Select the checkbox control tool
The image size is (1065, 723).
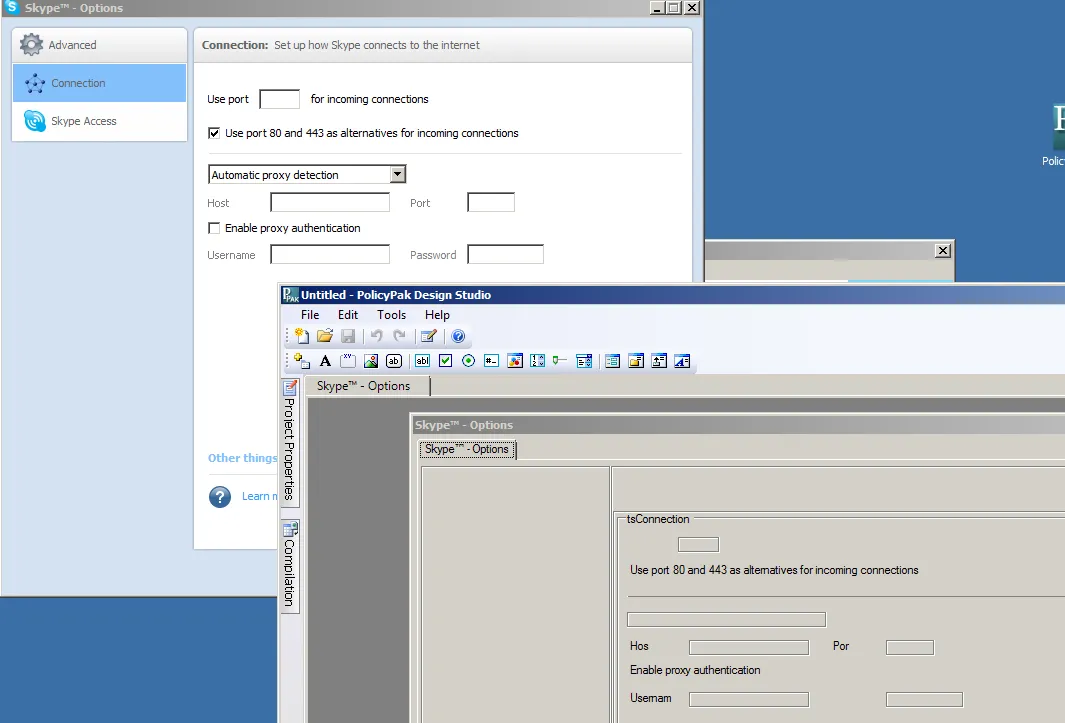(x=446, y=361)
